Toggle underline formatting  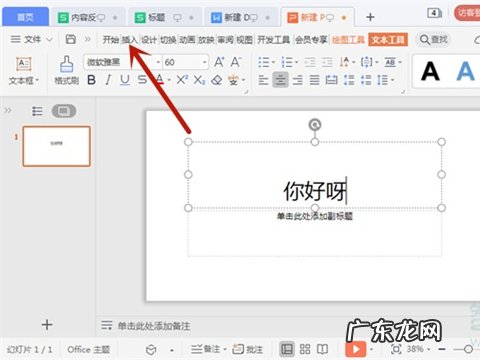click(125, 80)
